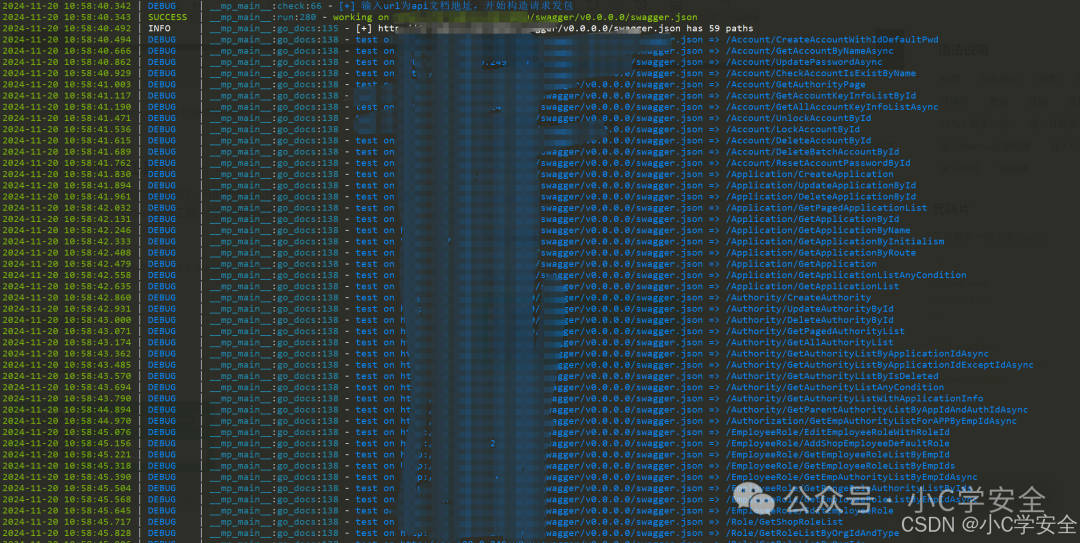This screenshot has height=543, width=1080.
Task: Select the '__mp_main__:run:280' source text
Action: coord(263,17)
